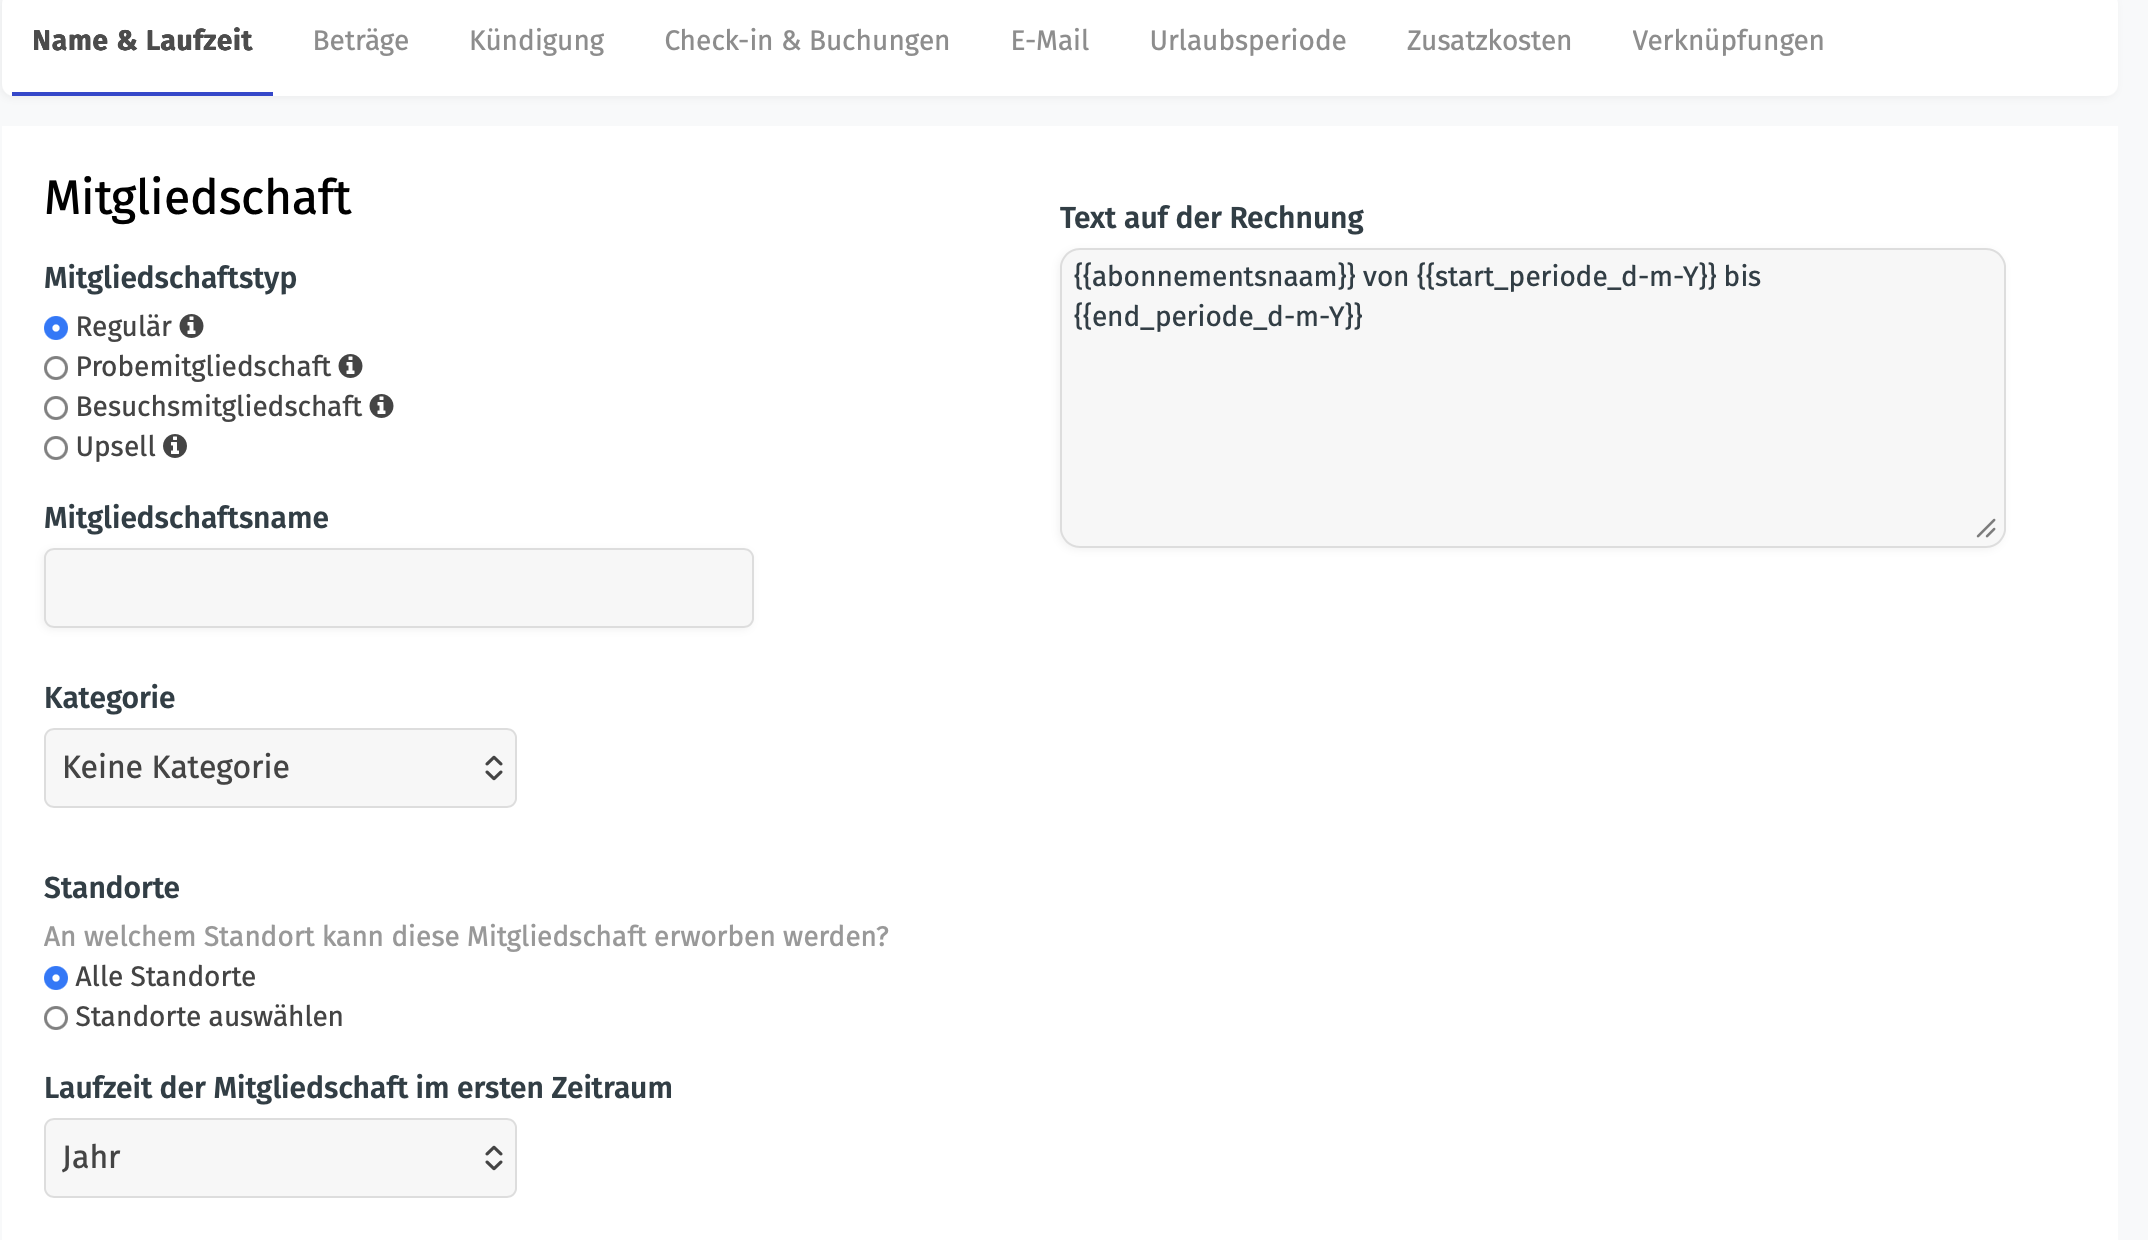2148x1240 pixels.
Task: Select the Probemitgliedschaft radio button
Action: click(x=56, y=368)
